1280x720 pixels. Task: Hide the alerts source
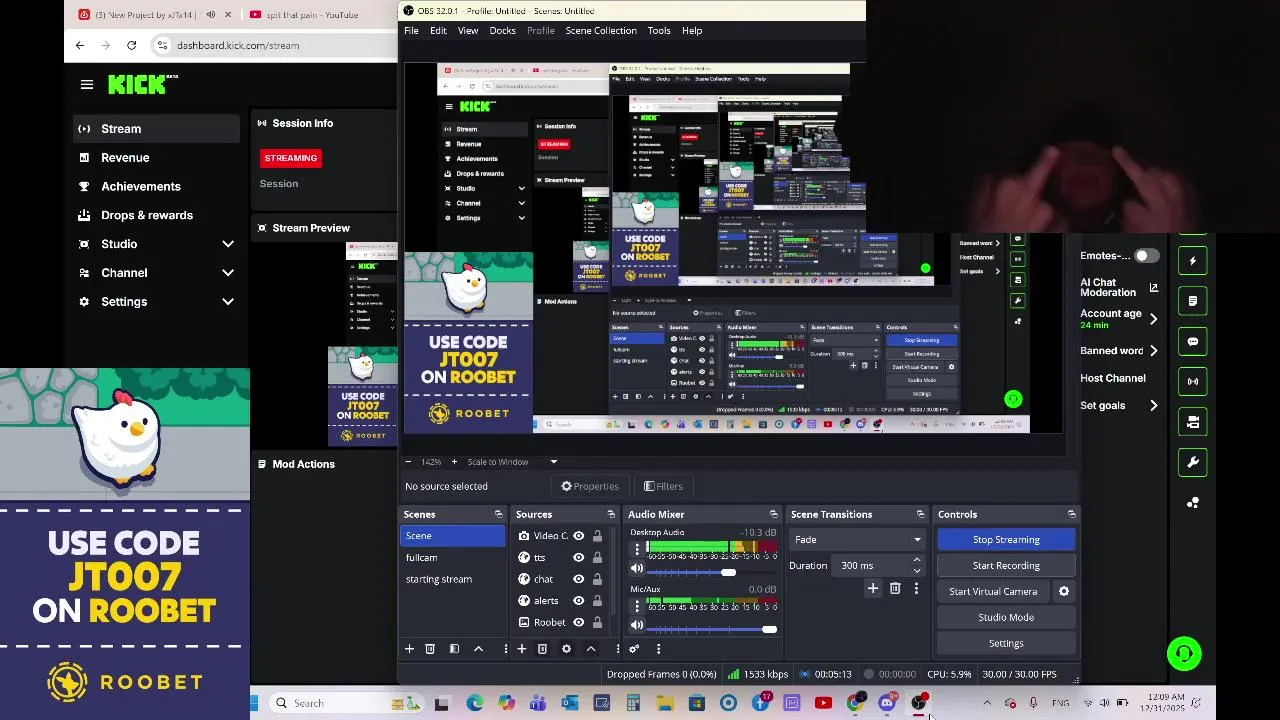(578, 601)
